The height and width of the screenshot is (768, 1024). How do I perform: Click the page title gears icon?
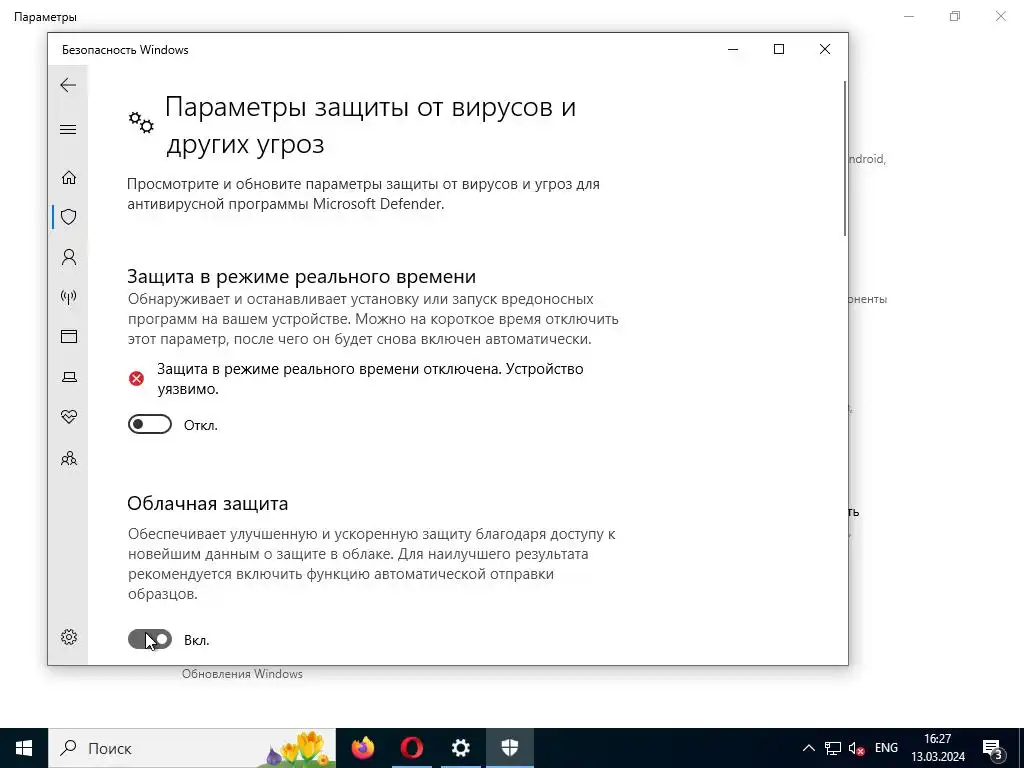tap(141, 122)
